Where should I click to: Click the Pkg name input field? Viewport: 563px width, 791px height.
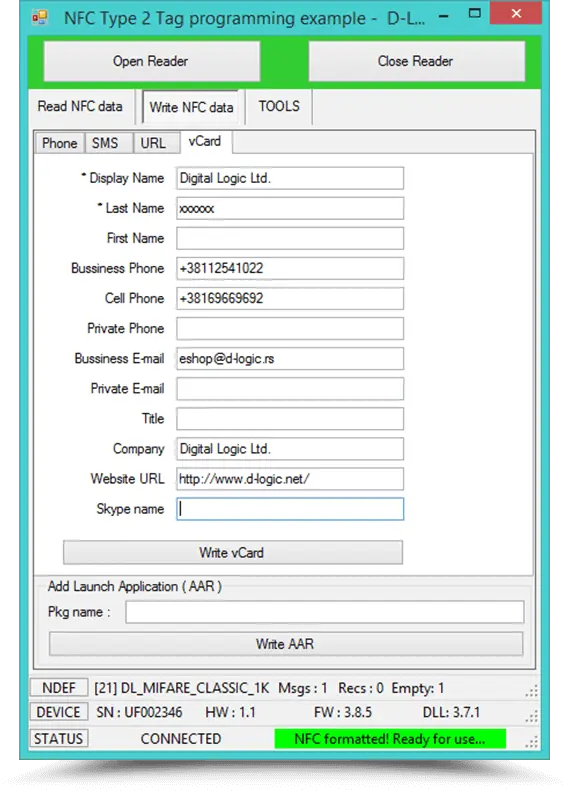point(325,612)
